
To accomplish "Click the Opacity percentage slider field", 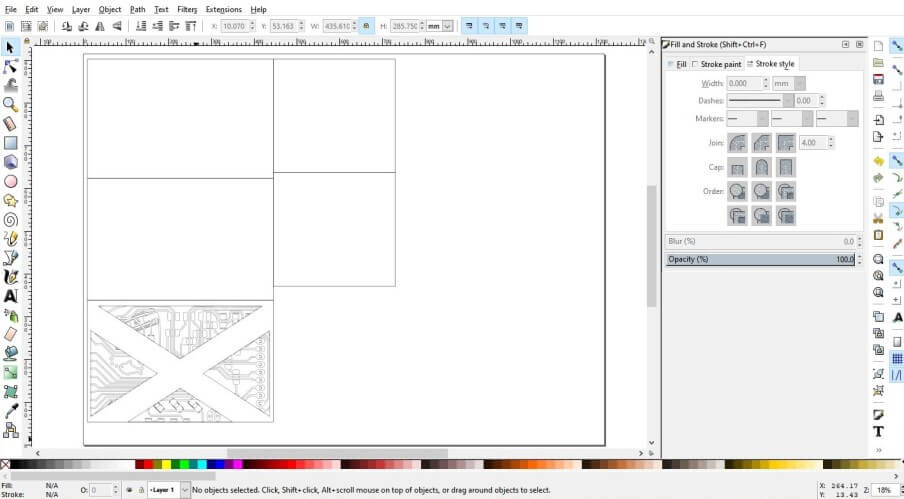I will coord(758,259).
